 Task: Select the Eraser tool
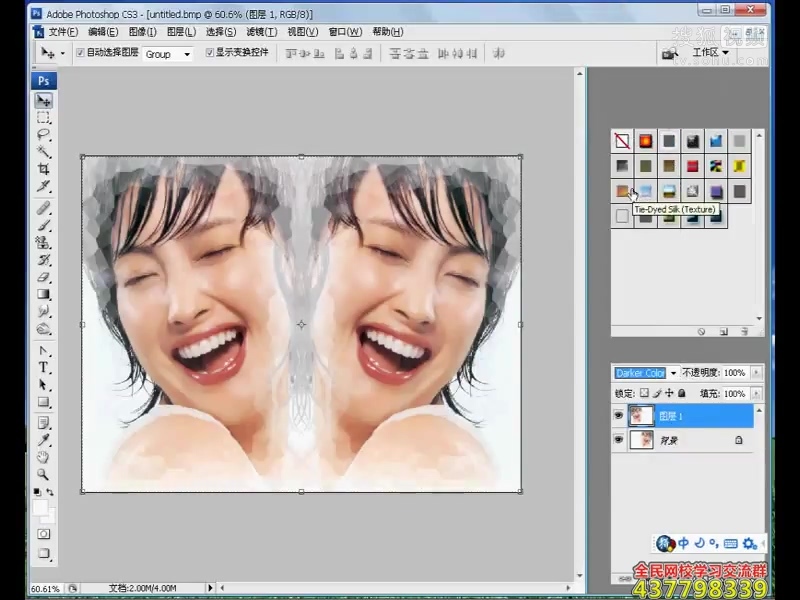44,277
